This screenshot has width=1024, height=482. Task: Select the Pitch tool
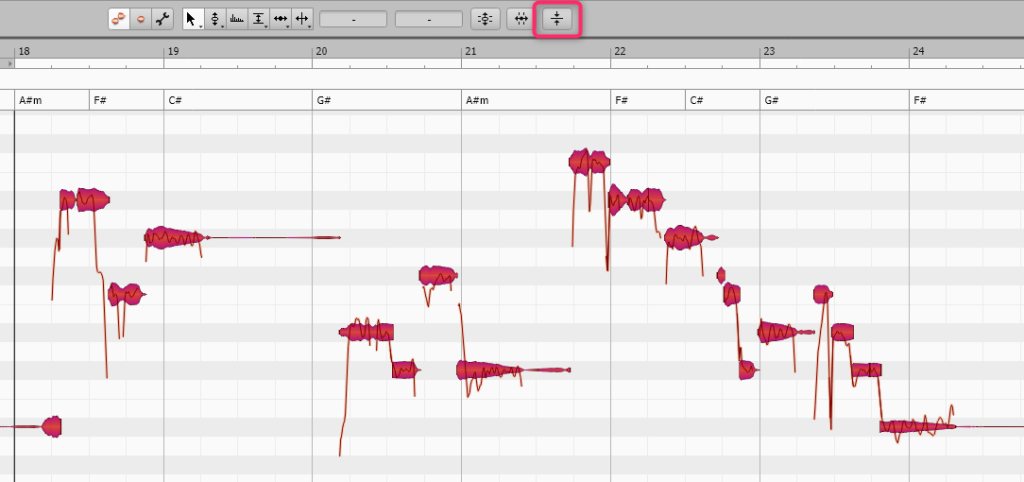[x=215, y=19]
